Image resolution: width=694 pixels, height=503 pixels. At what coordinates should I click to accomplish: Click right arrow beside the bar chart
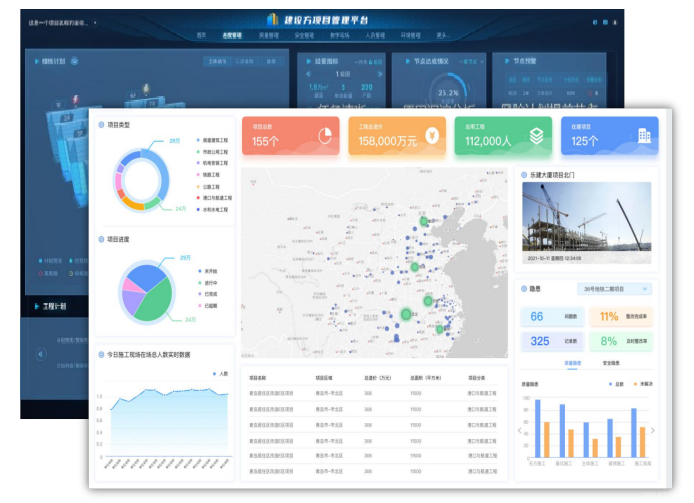[653, 430]
